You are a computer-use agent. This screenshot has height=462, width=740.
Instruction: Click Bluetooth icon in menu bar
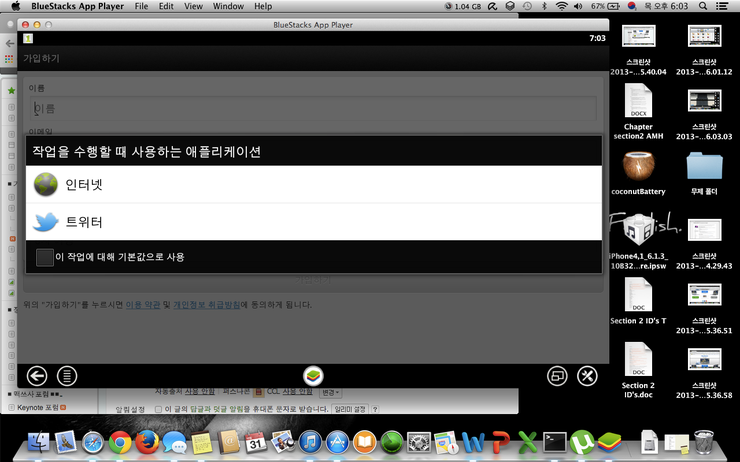544,6
